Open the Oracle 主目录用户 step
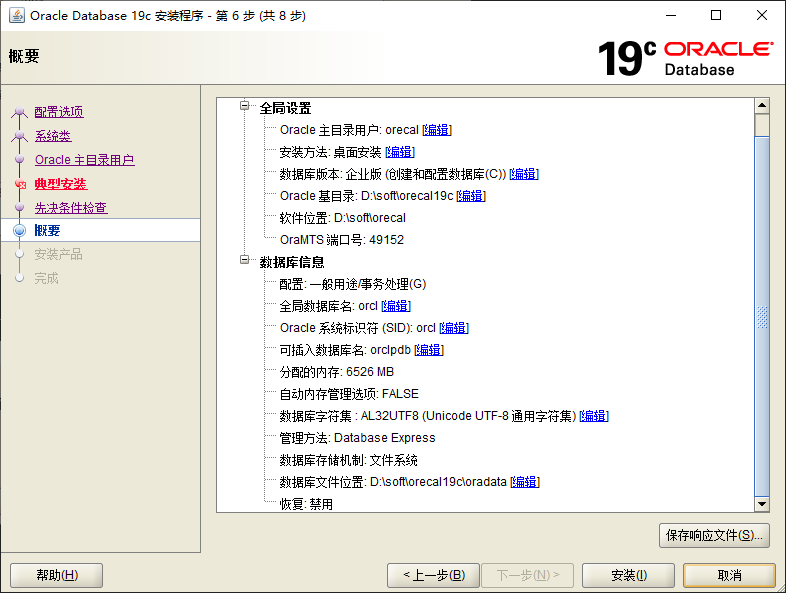786x593 pixels. (x=85, y=160)
